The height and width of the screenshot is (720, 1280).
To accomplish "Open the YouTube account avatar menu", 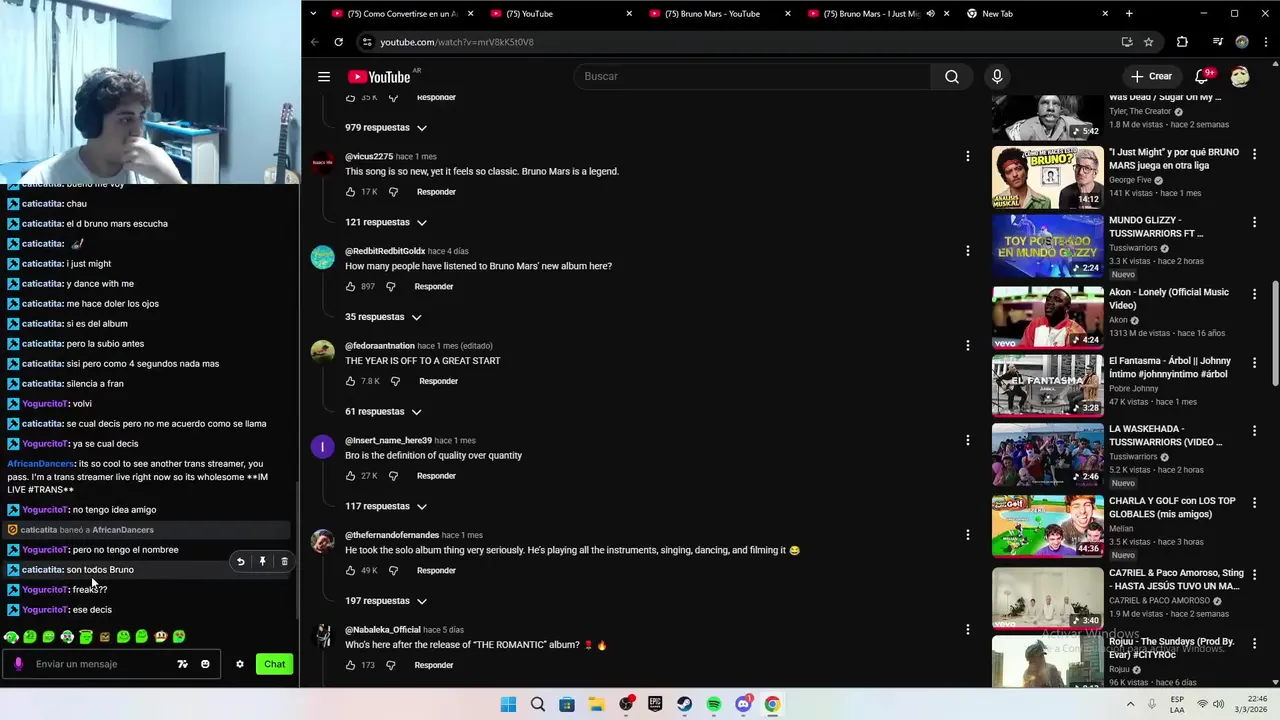I will [1240, 76].
